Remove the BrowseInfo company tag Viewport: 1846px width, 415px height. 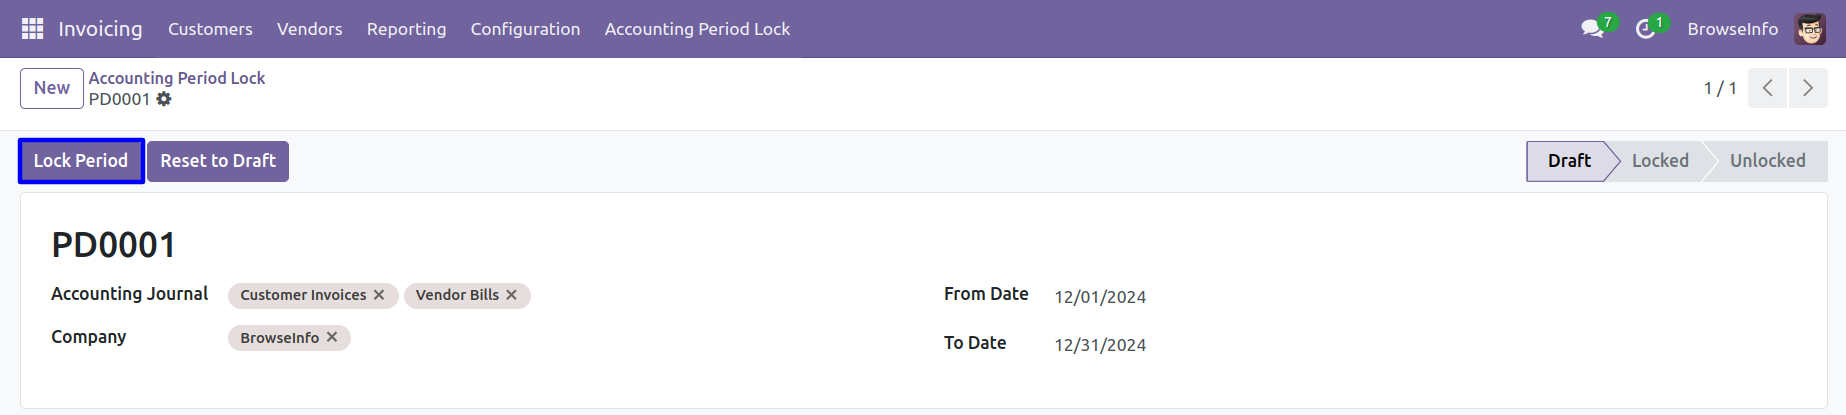coord(332,338)
